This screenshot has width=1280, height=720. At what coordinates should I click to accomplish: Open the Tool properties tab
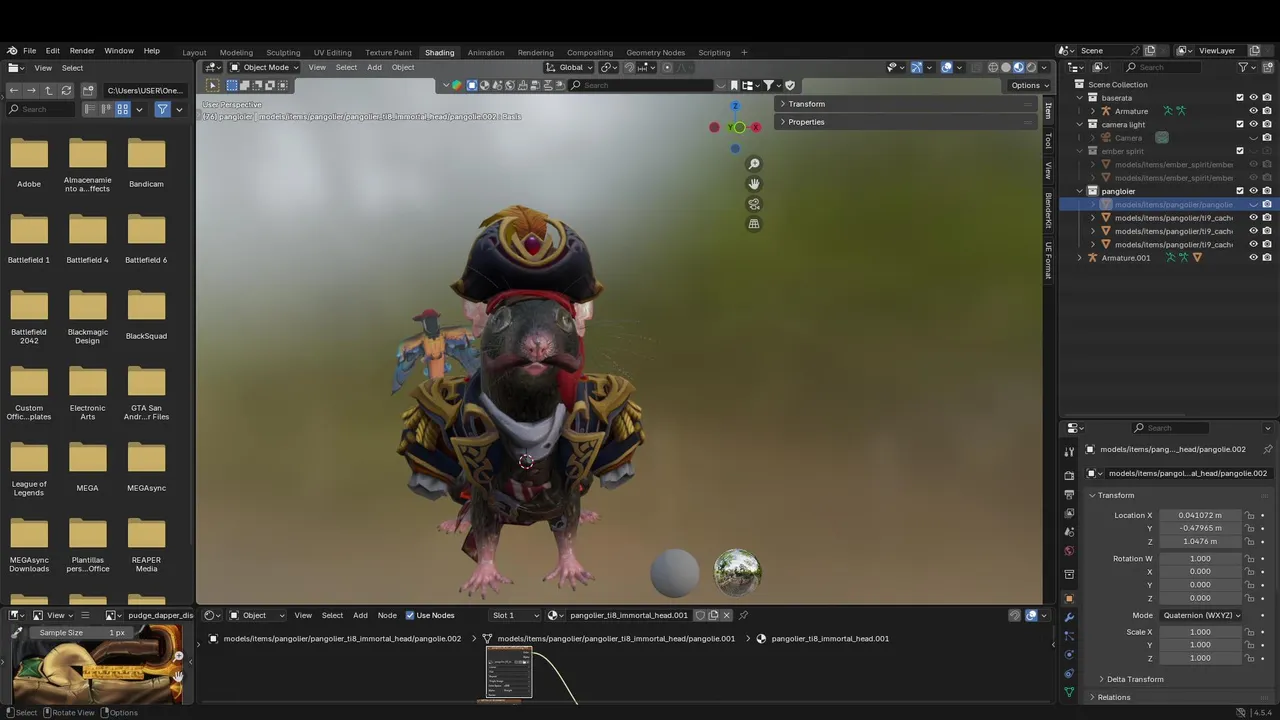tap(1069, 452)
